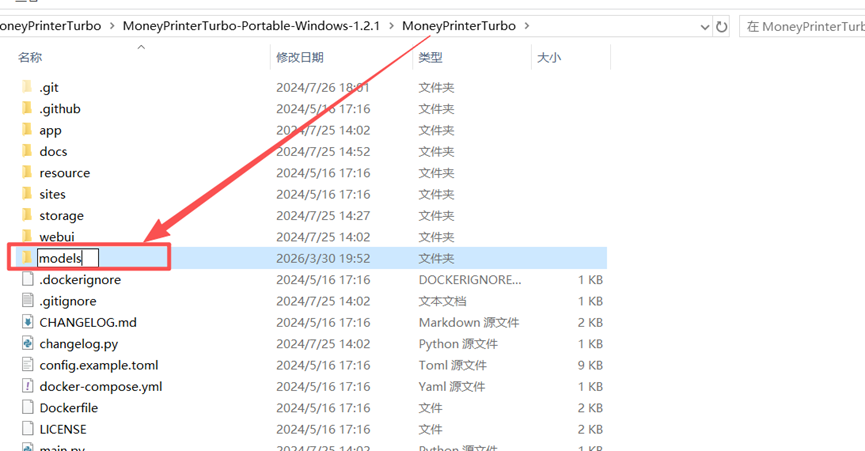Select the CHANGELOG.md file name
Screen dimensions: 865x451
[88, 323]
